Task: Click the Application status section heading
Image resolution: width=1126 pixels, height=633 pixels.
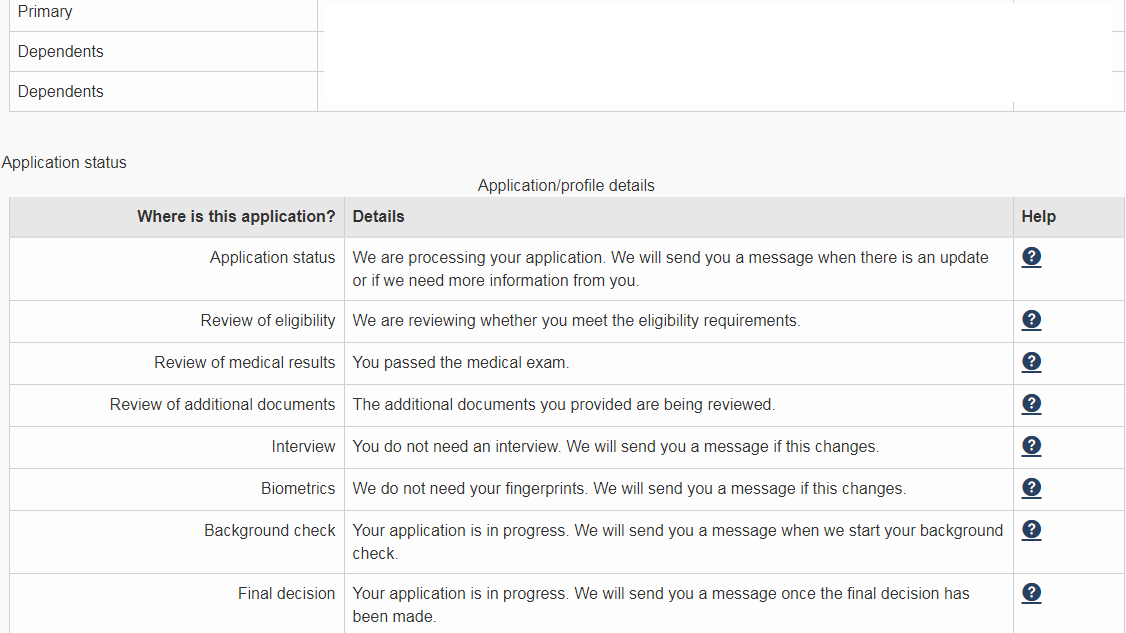Action: click(64, 162)
